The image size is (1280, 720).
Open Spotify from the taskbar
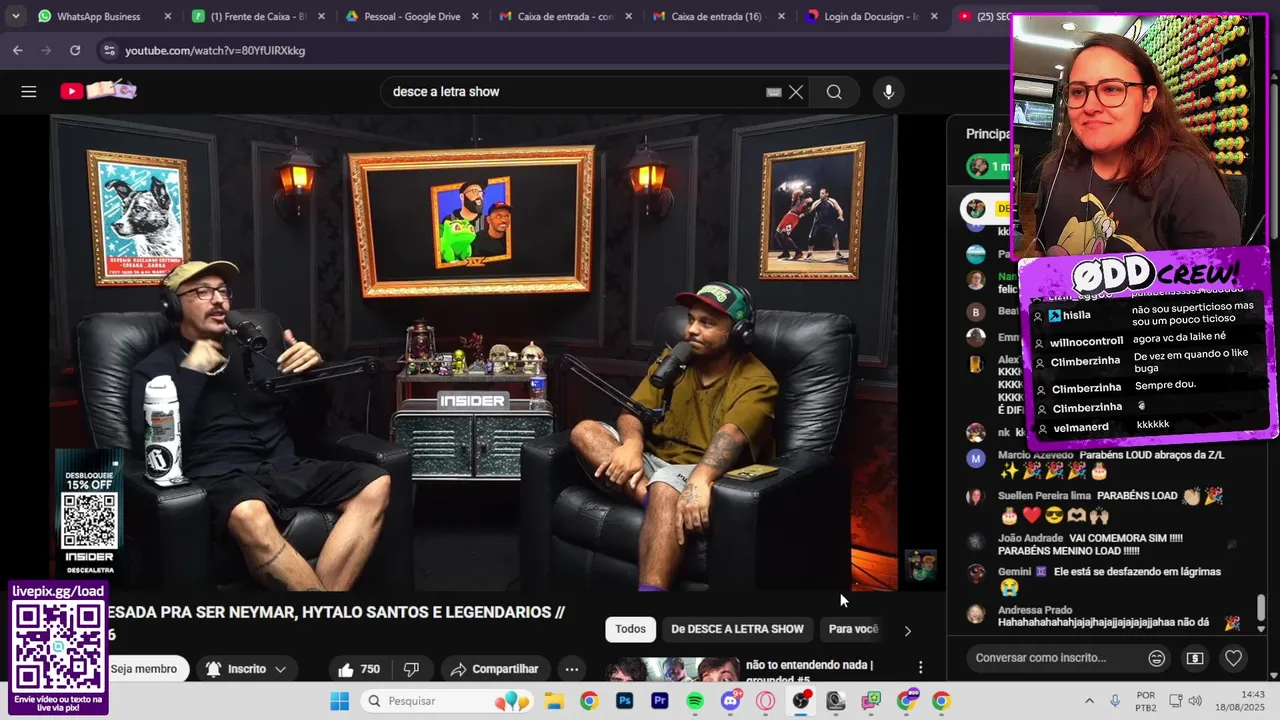pyautogui.click(x=695, y=701)
